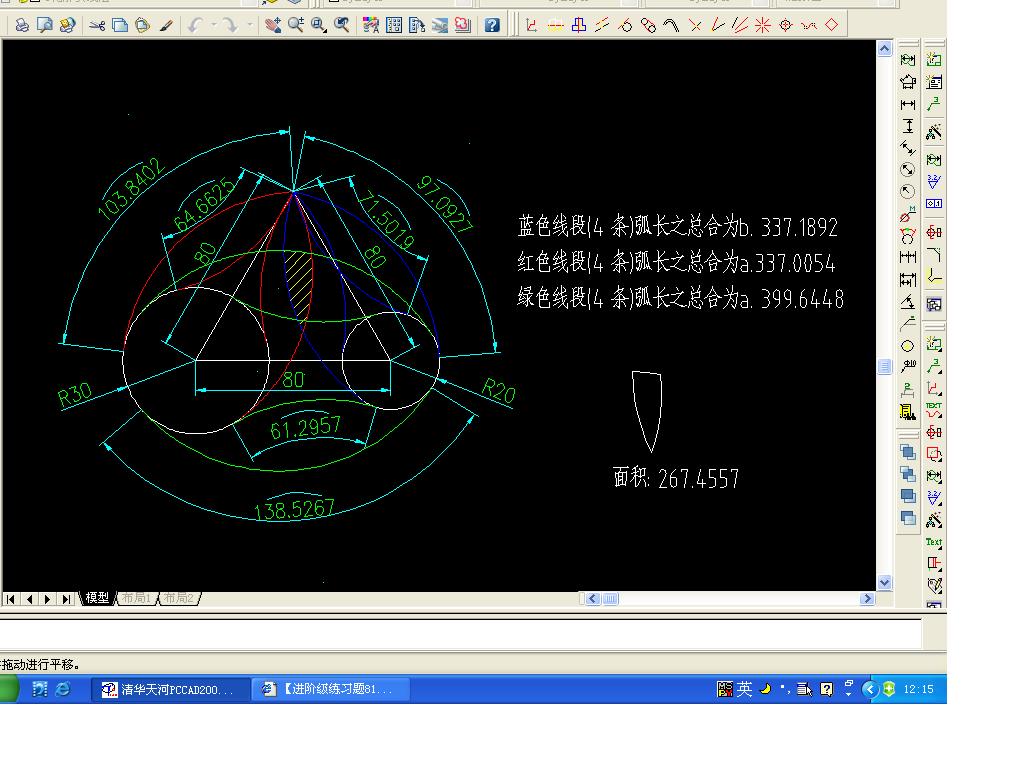Select the geometric tolerance 0.1 frame tool
Viewport: 1024px width, 768px height.
tap(934, 203)
